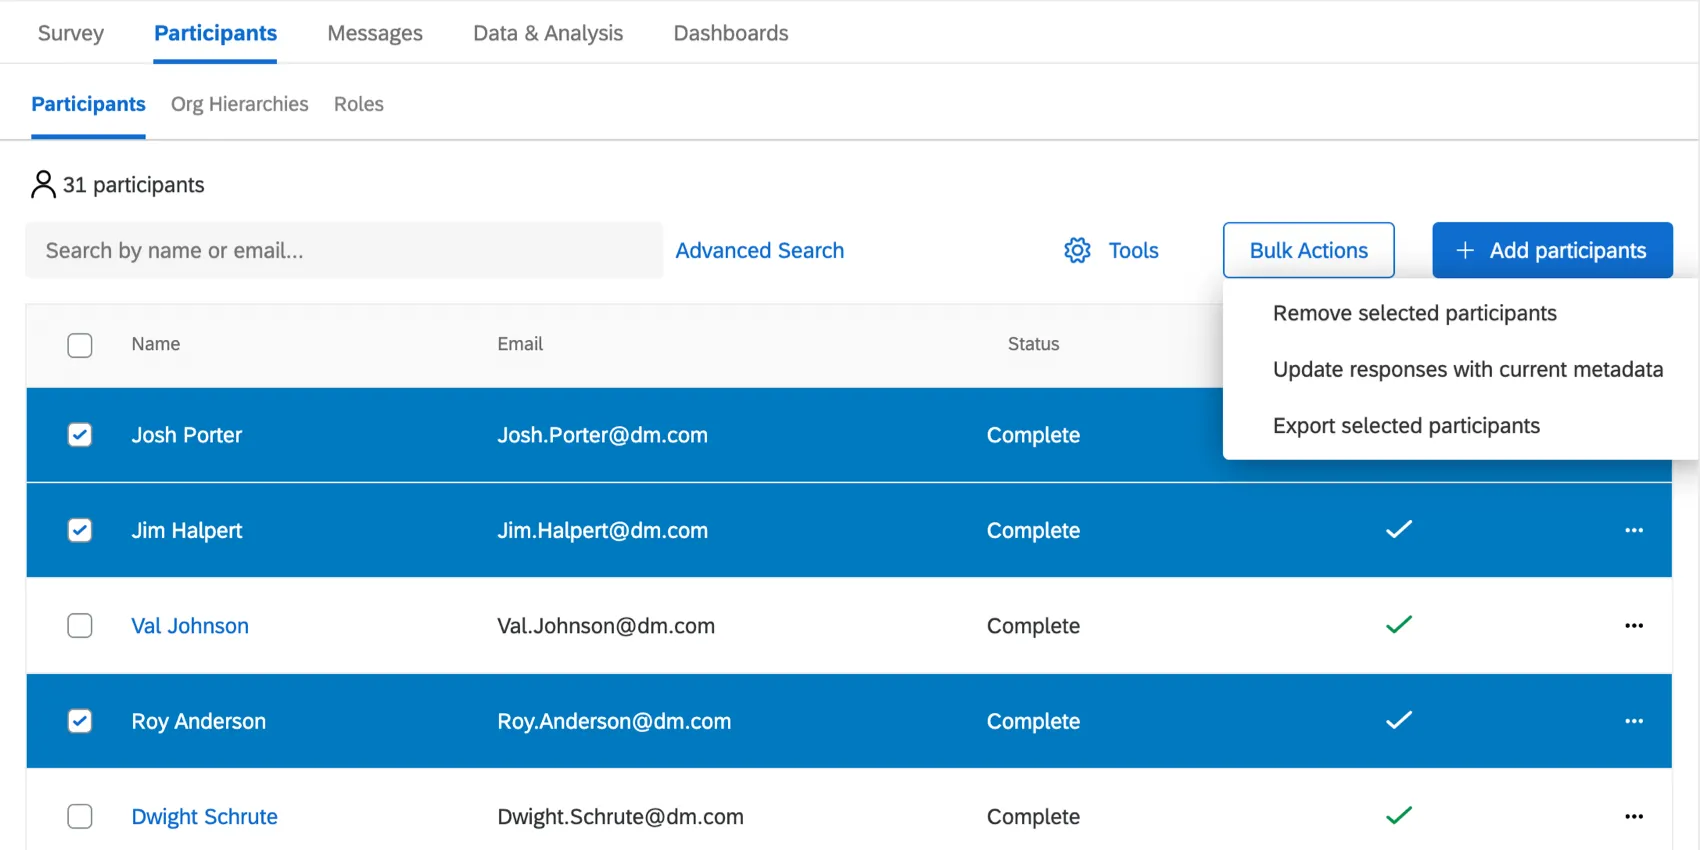Click the green checkmark in Val Johnson's row

click(x=1398, y=625)
